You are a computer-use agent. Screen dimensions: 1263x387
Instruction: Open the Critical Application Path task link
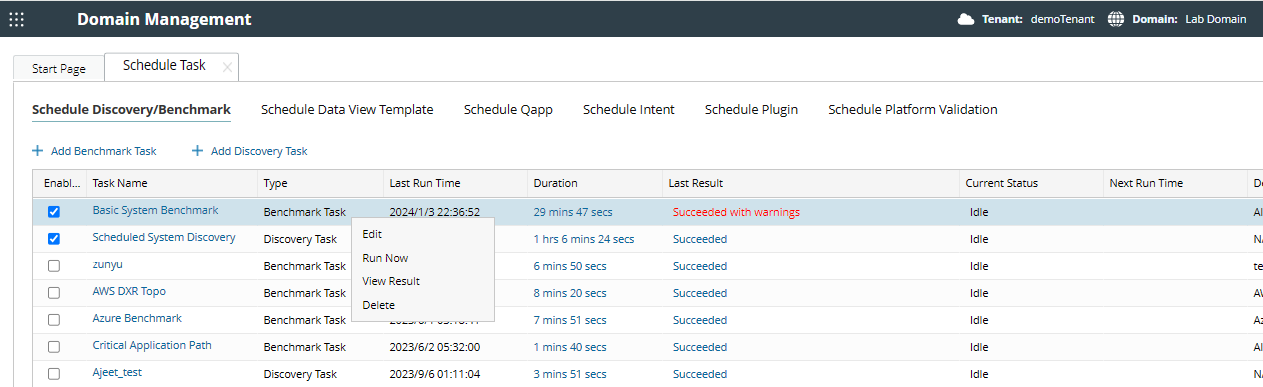coord(152,346)
